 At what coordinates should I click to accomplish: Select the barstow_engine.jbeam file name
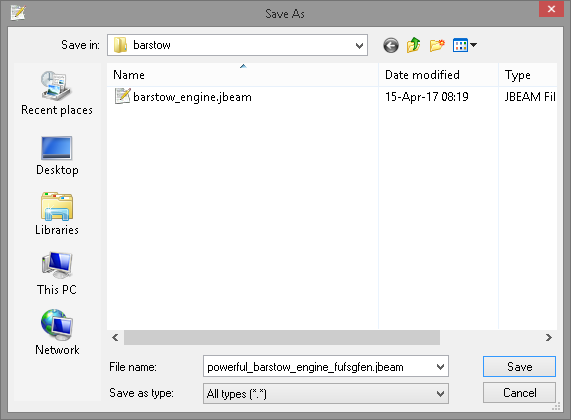[x=192, y=97]
